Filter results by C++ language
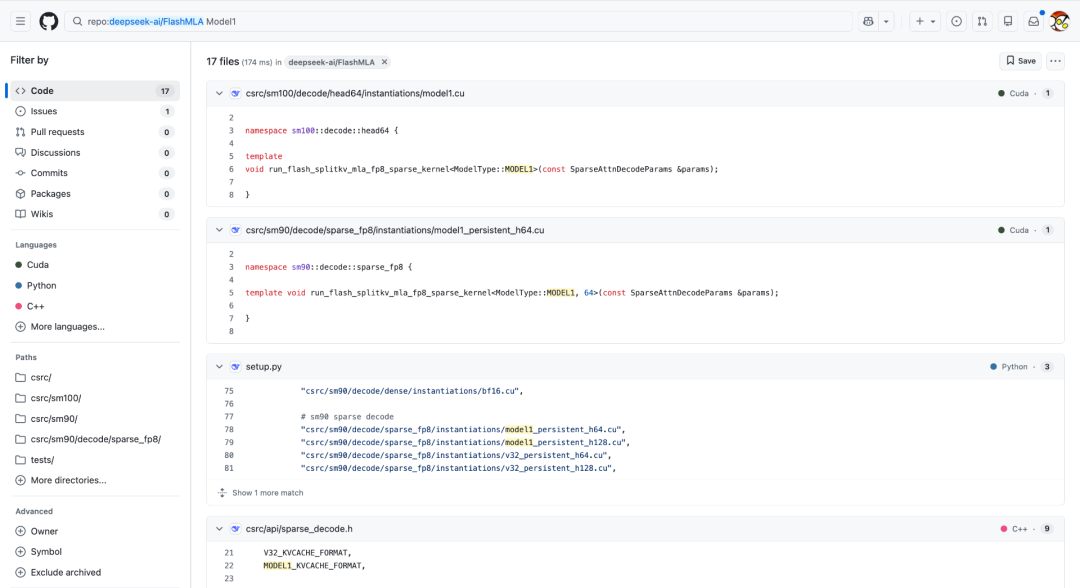The image size is (1080, 588). [x=36, y=306]
